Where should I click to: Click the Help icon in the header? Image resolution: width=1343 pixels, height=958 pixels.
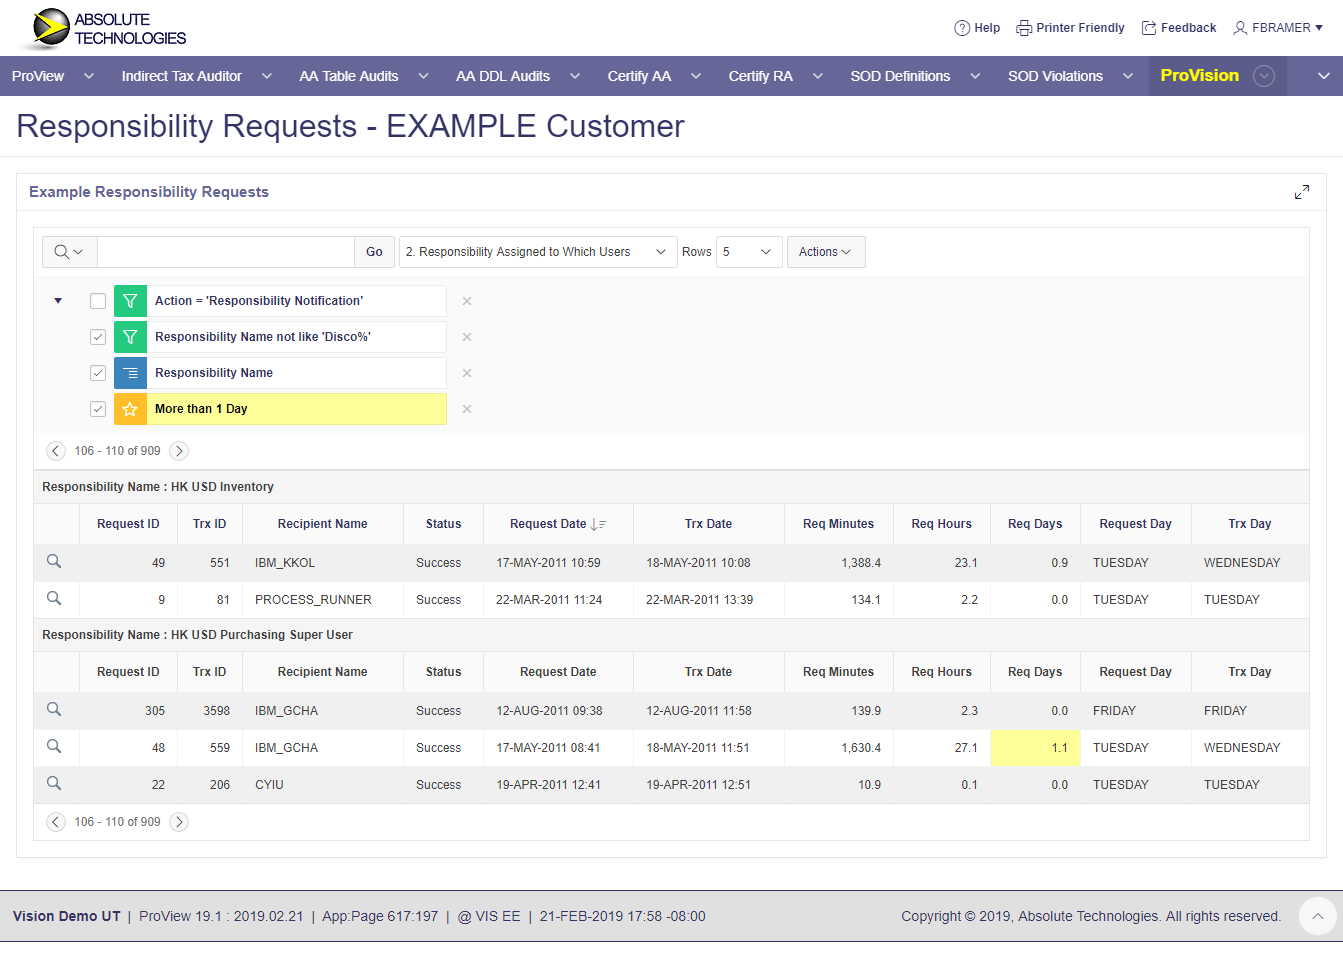pyautogui.click(x=977, y=28)
